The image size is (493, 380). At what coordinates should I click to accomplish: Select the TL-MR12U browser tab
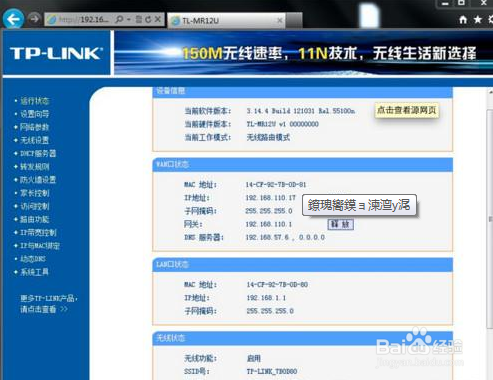coord(226,21)
